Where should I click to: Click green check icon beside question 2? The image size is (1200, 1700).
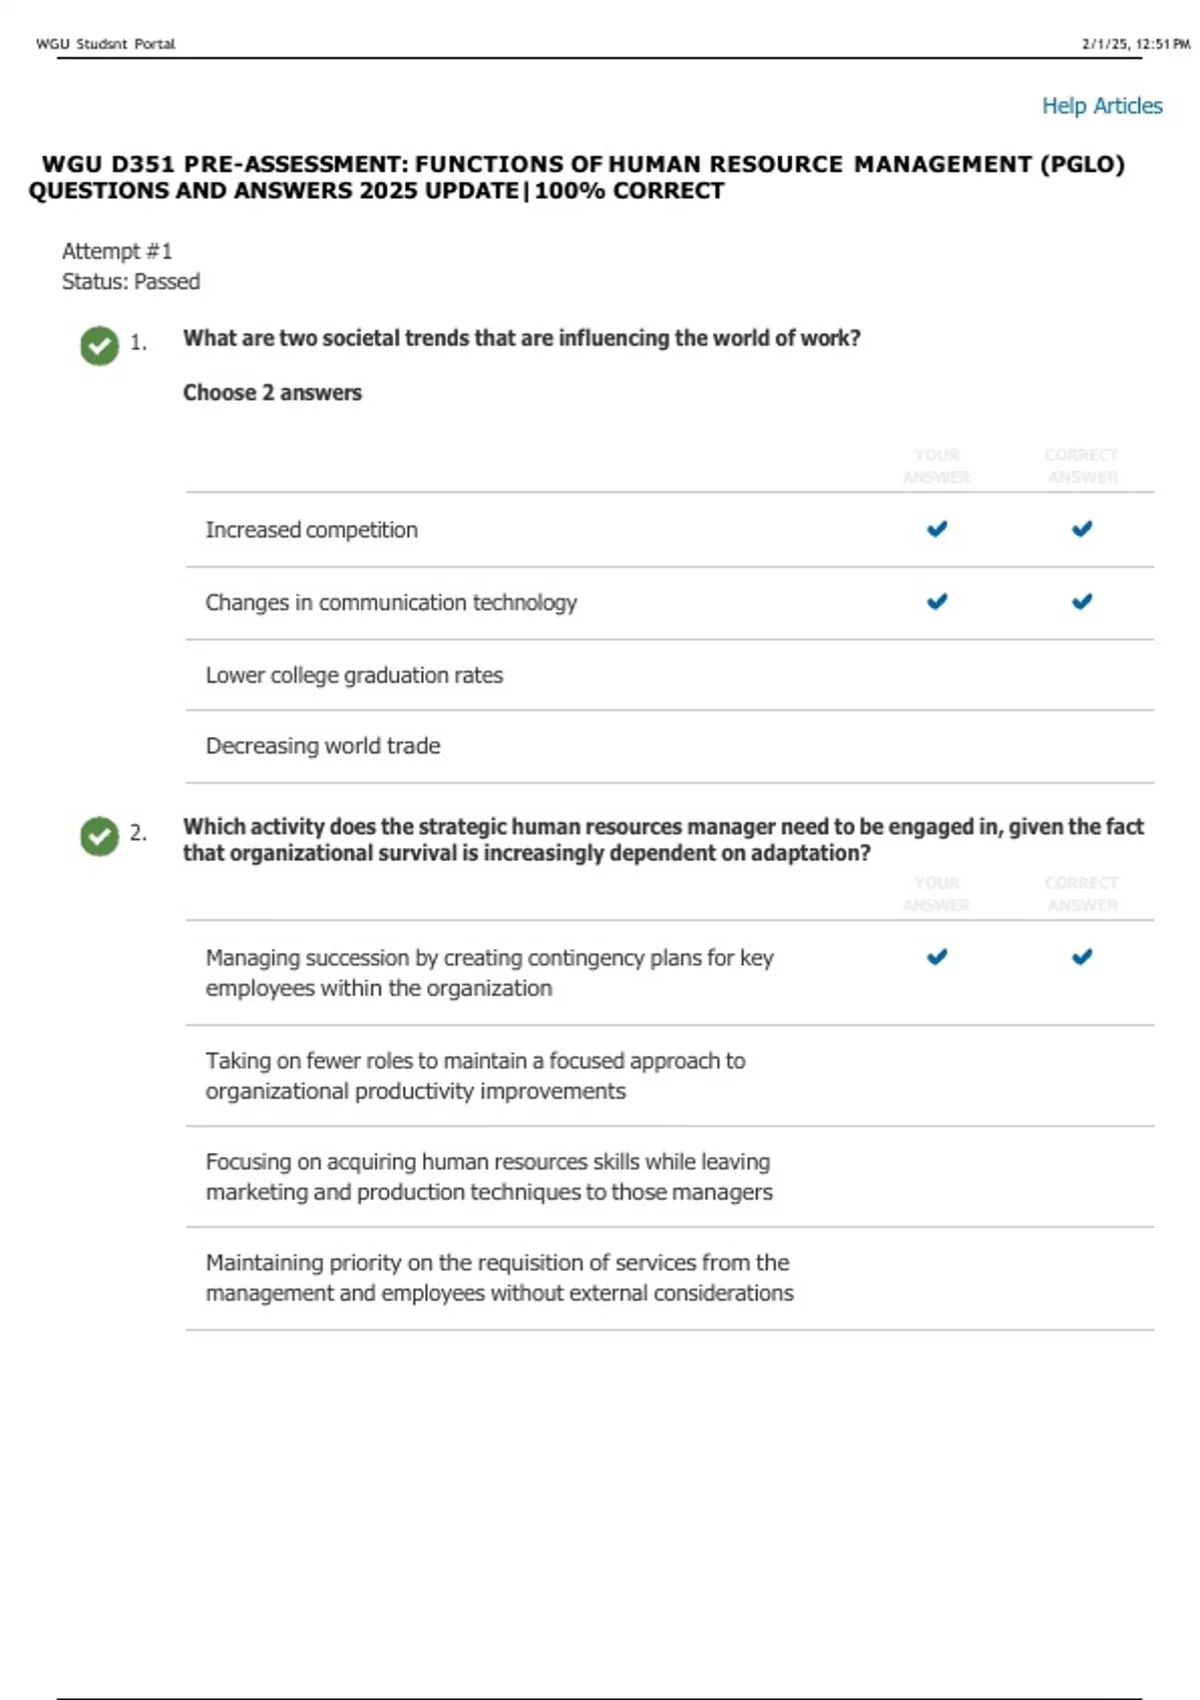coord(99,835)
